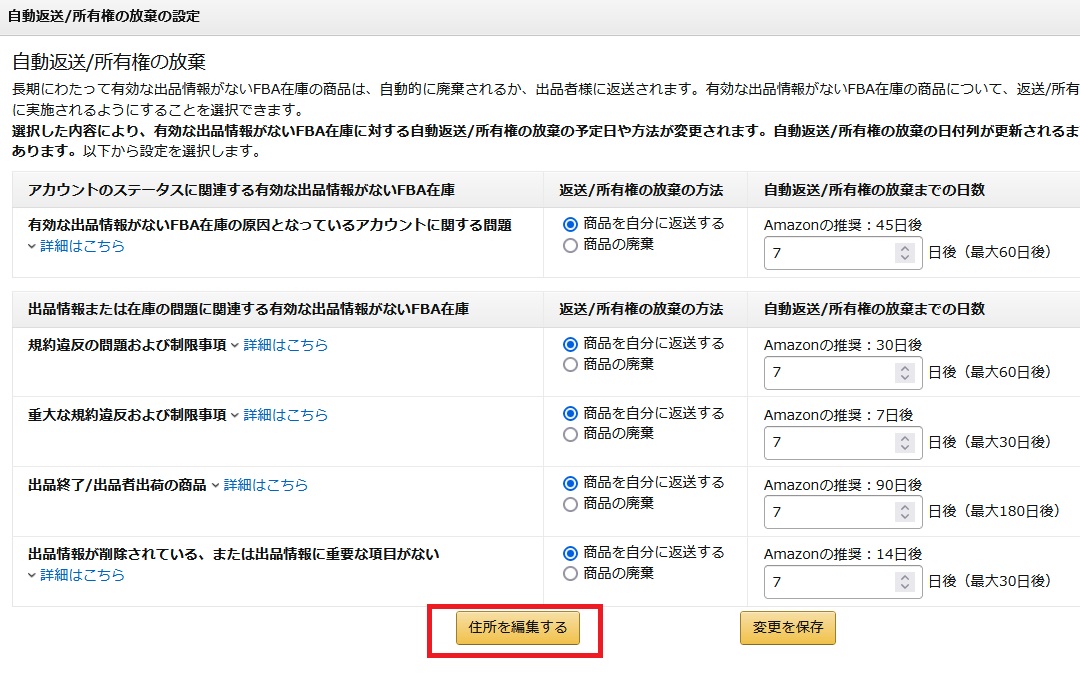The image size is (1080, 688).
Task: Pick 商品の廃棄 for 出品終了/出品者出荷の商品
Action: pyautogui.click(x=570, y=504)
